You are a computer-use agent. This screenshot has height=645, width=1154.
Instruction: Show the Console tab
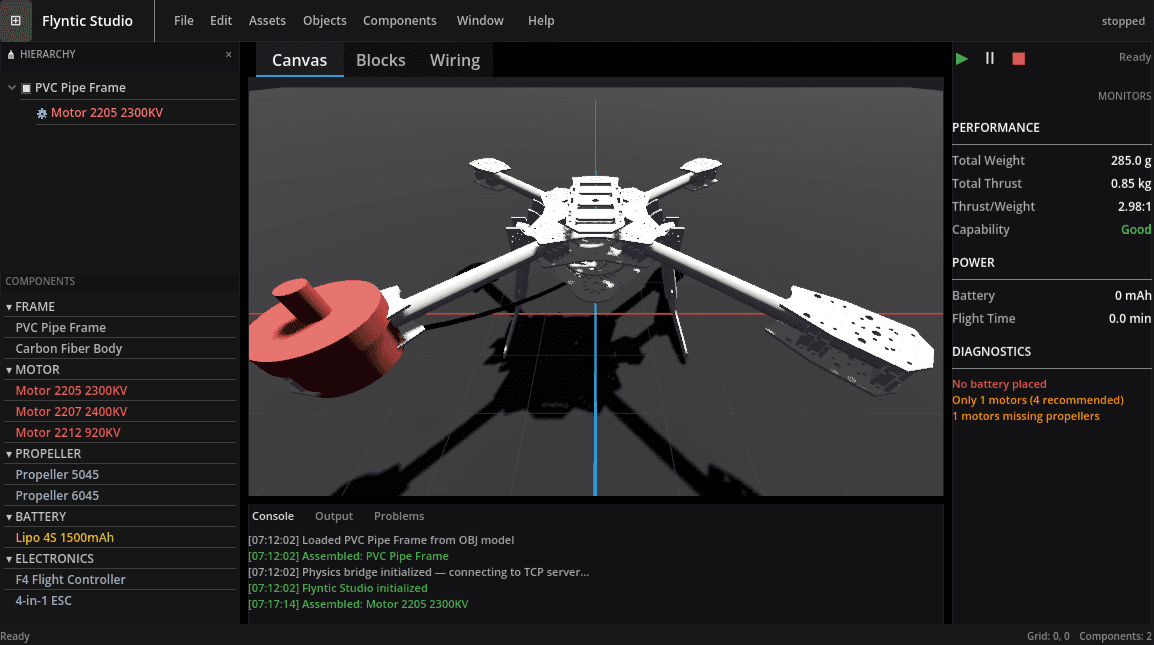[273, 516]
